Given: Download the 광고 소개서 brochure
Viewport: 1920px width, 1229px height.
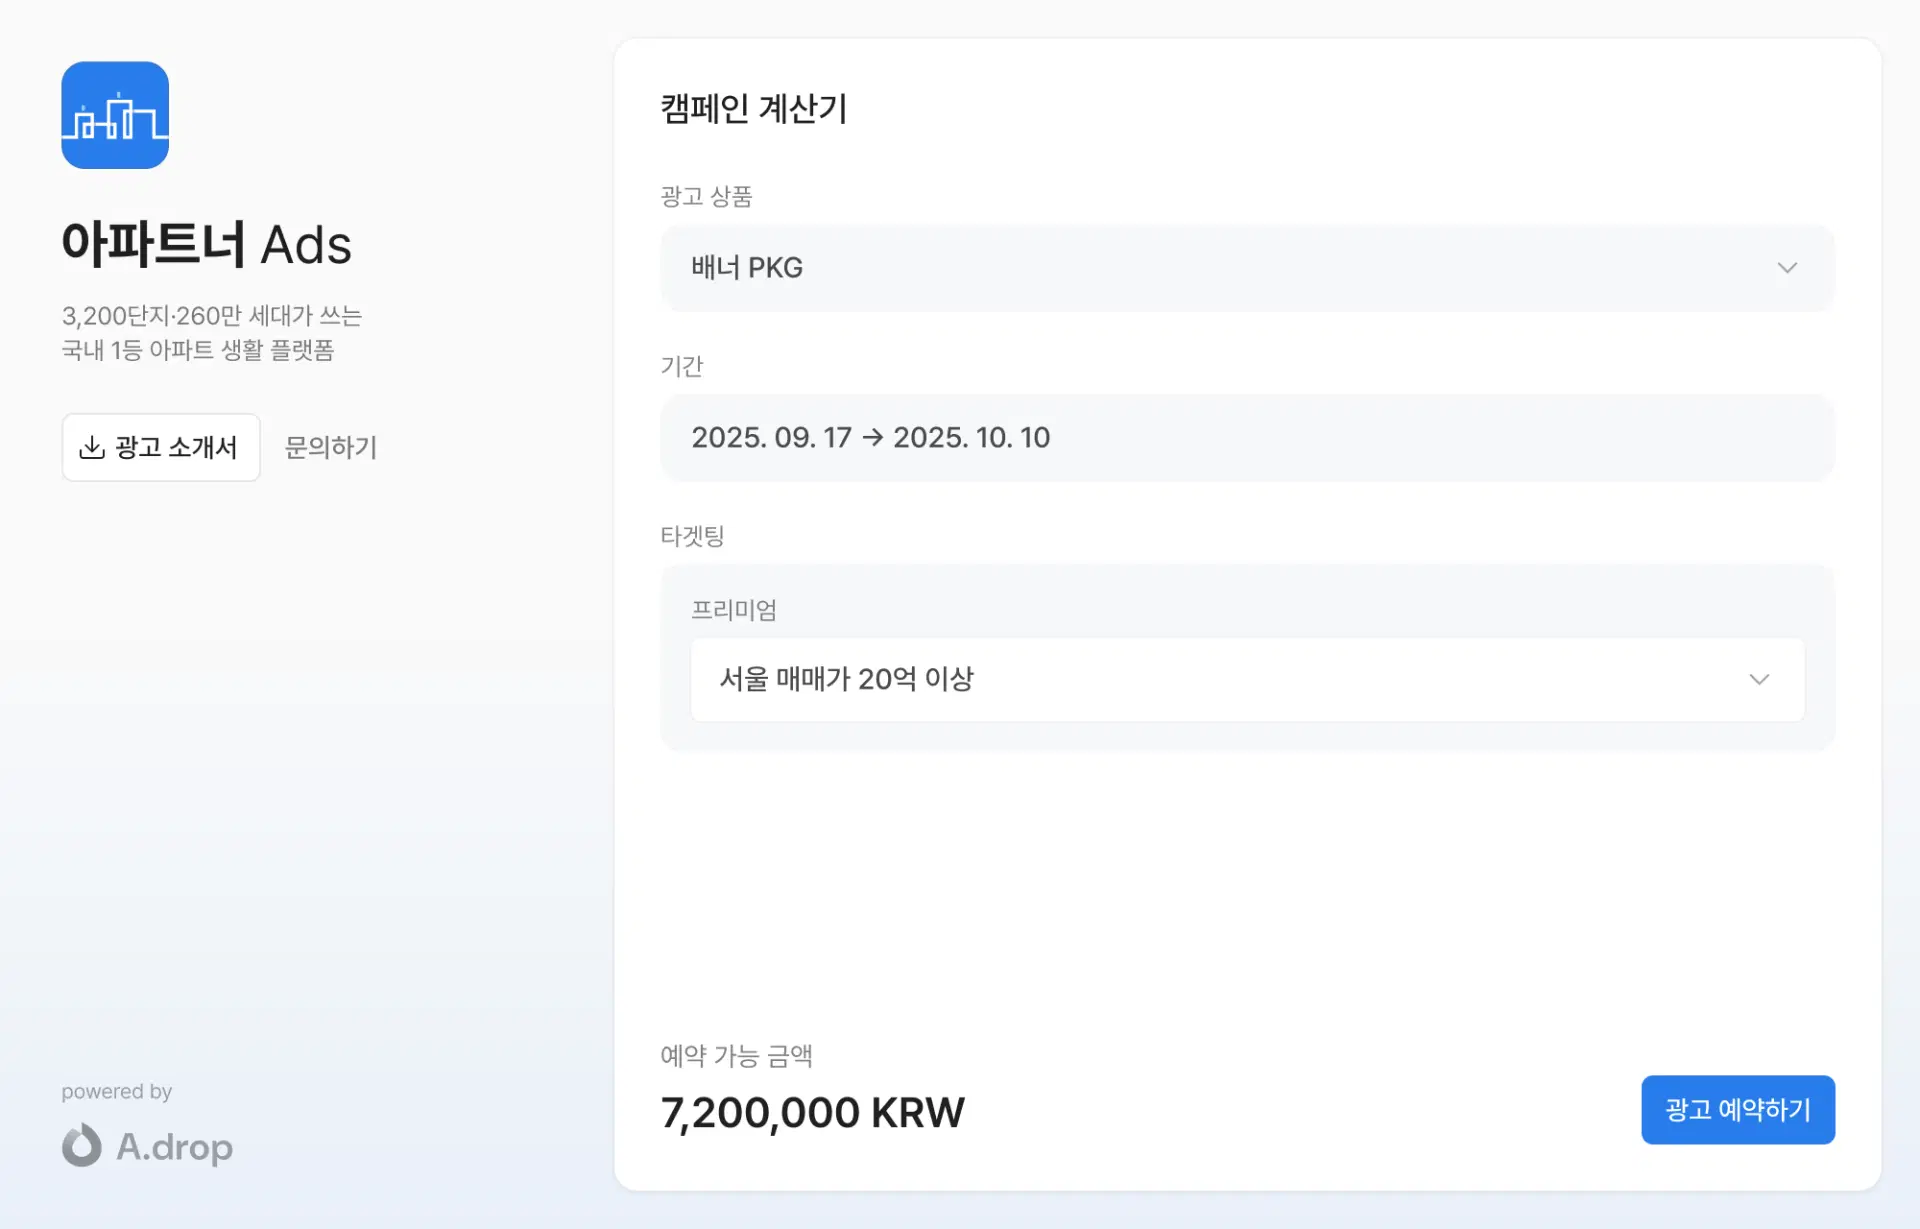Looking at the screenshot, I should (x=161, y=447).
